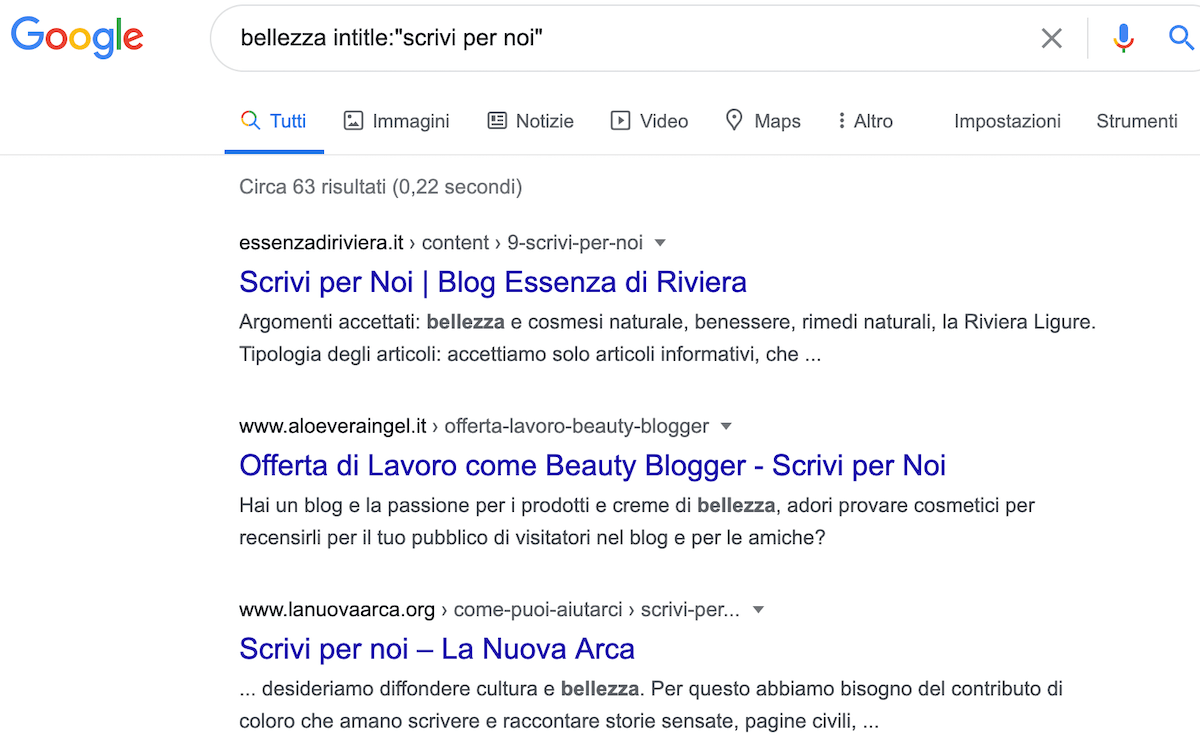Click the 'desideriamo diffondere cultura' snippet

click(651, 705)
